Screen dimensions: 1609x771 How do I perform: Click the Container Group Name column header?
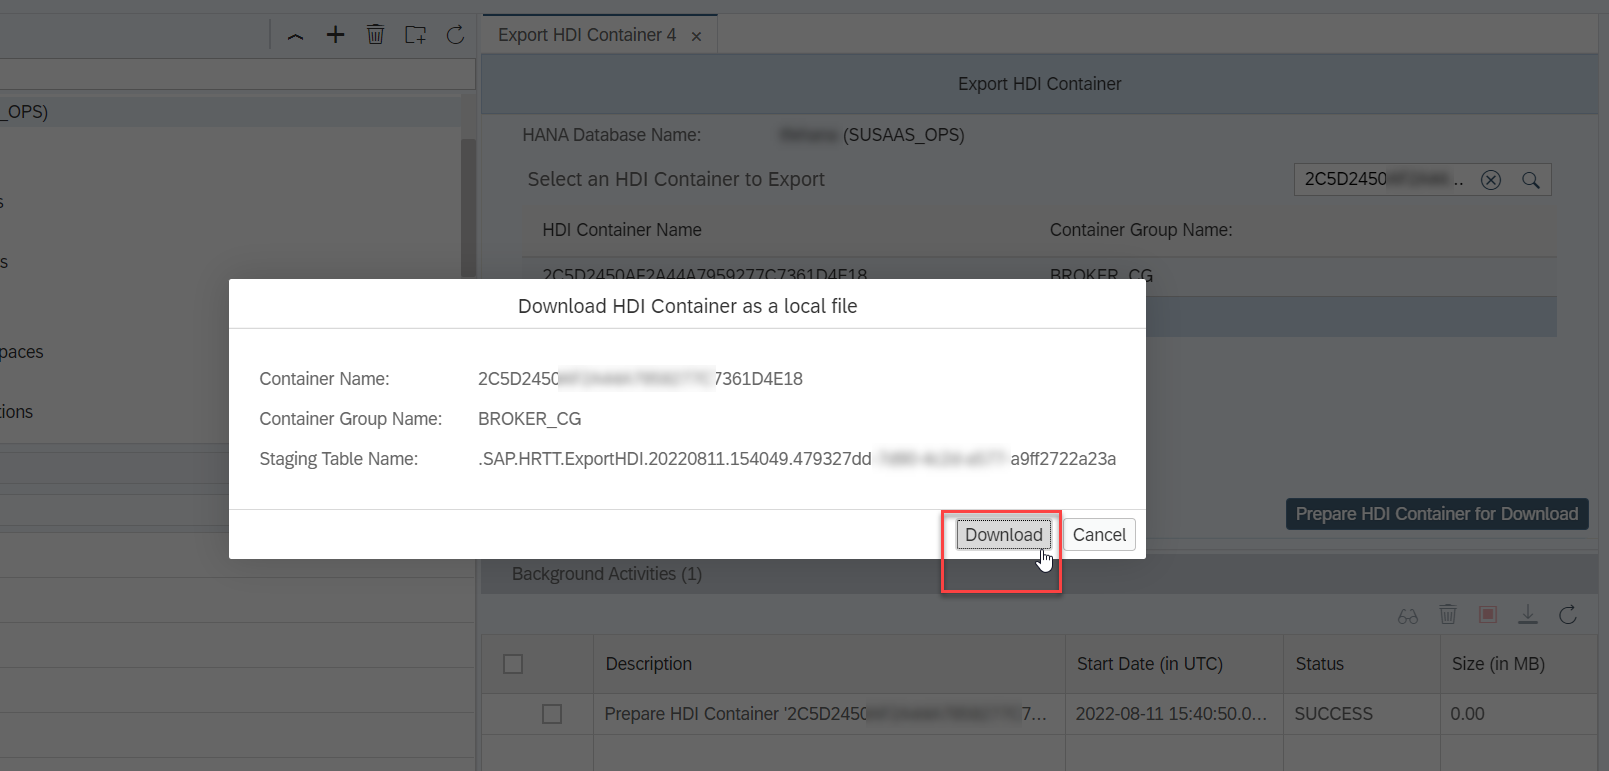(1141, 230)
